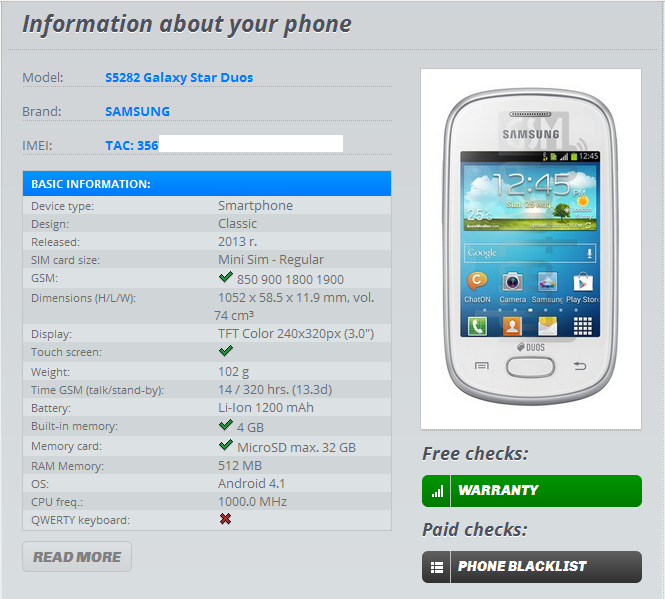The height and width of the screenshot is (599, 665).
Task: Click the signal bars icon on Warranty button
Action: tap(437, 491)
